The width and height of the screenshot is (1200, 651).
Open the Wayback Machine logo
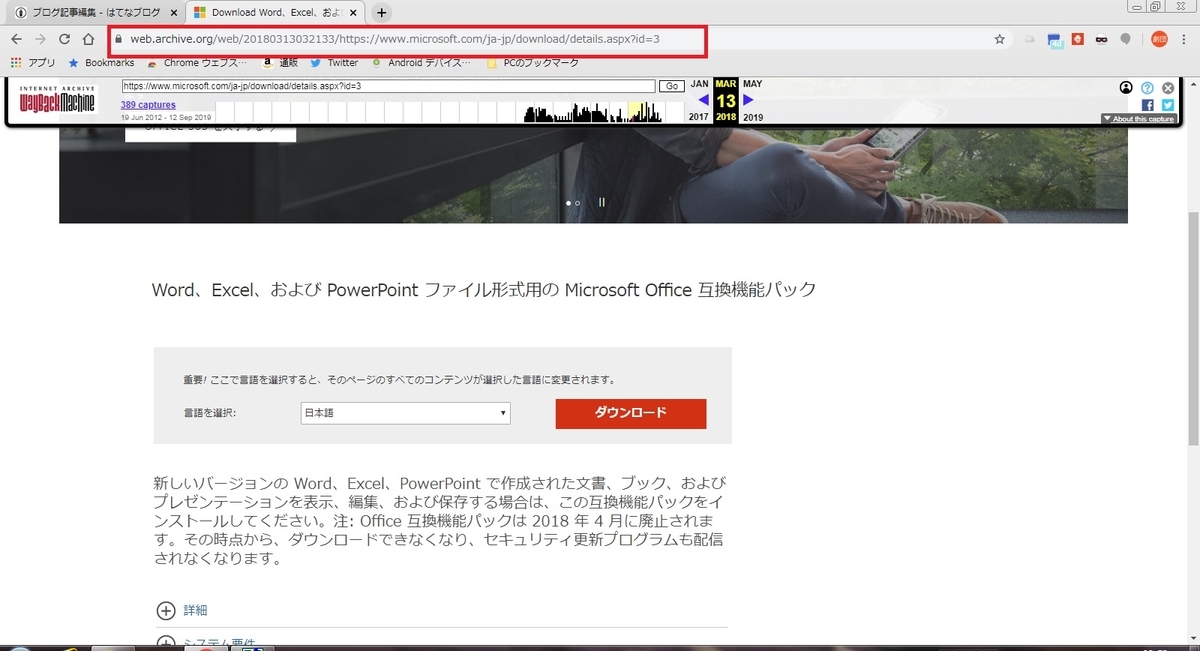[57, 99]
